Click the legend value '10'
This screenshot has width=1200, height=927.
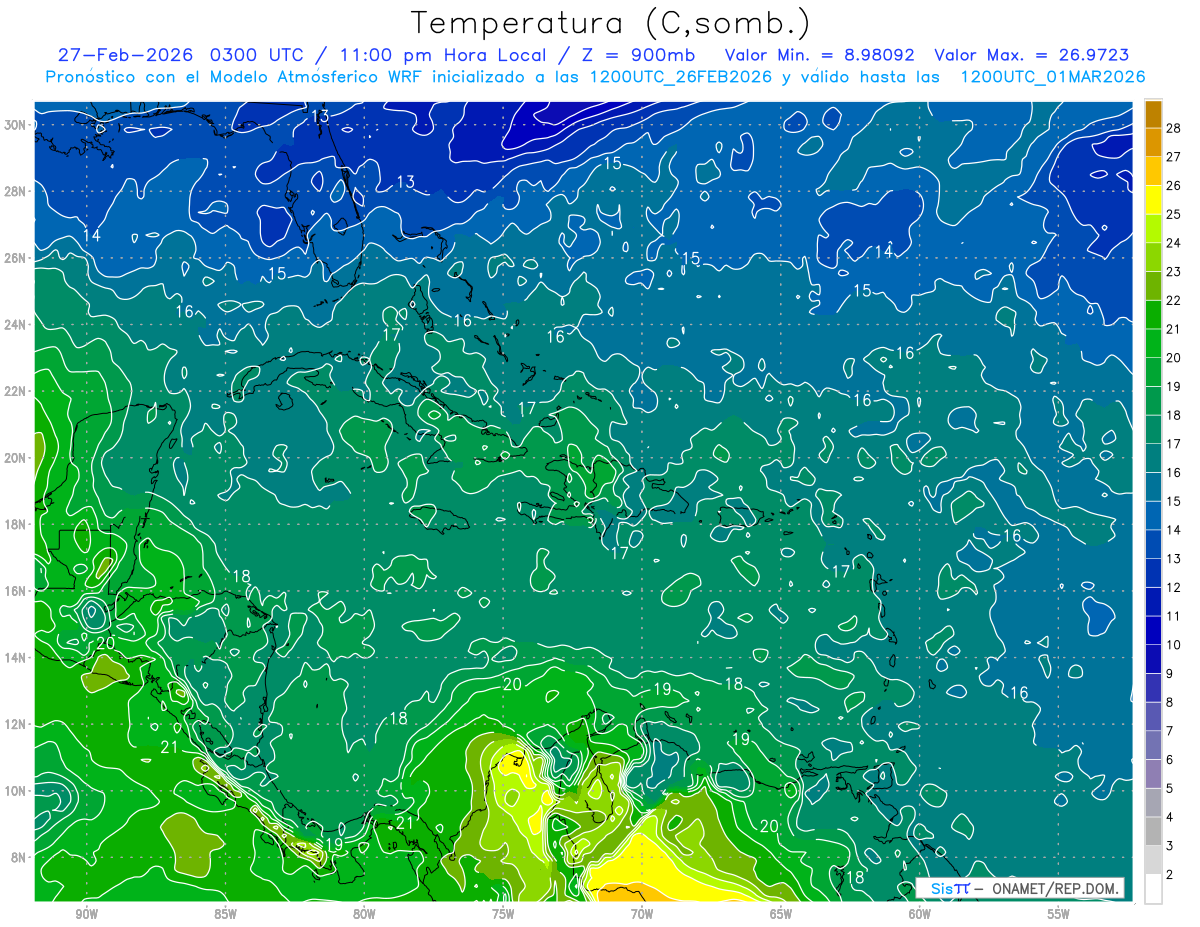[x=1174, y=645]
